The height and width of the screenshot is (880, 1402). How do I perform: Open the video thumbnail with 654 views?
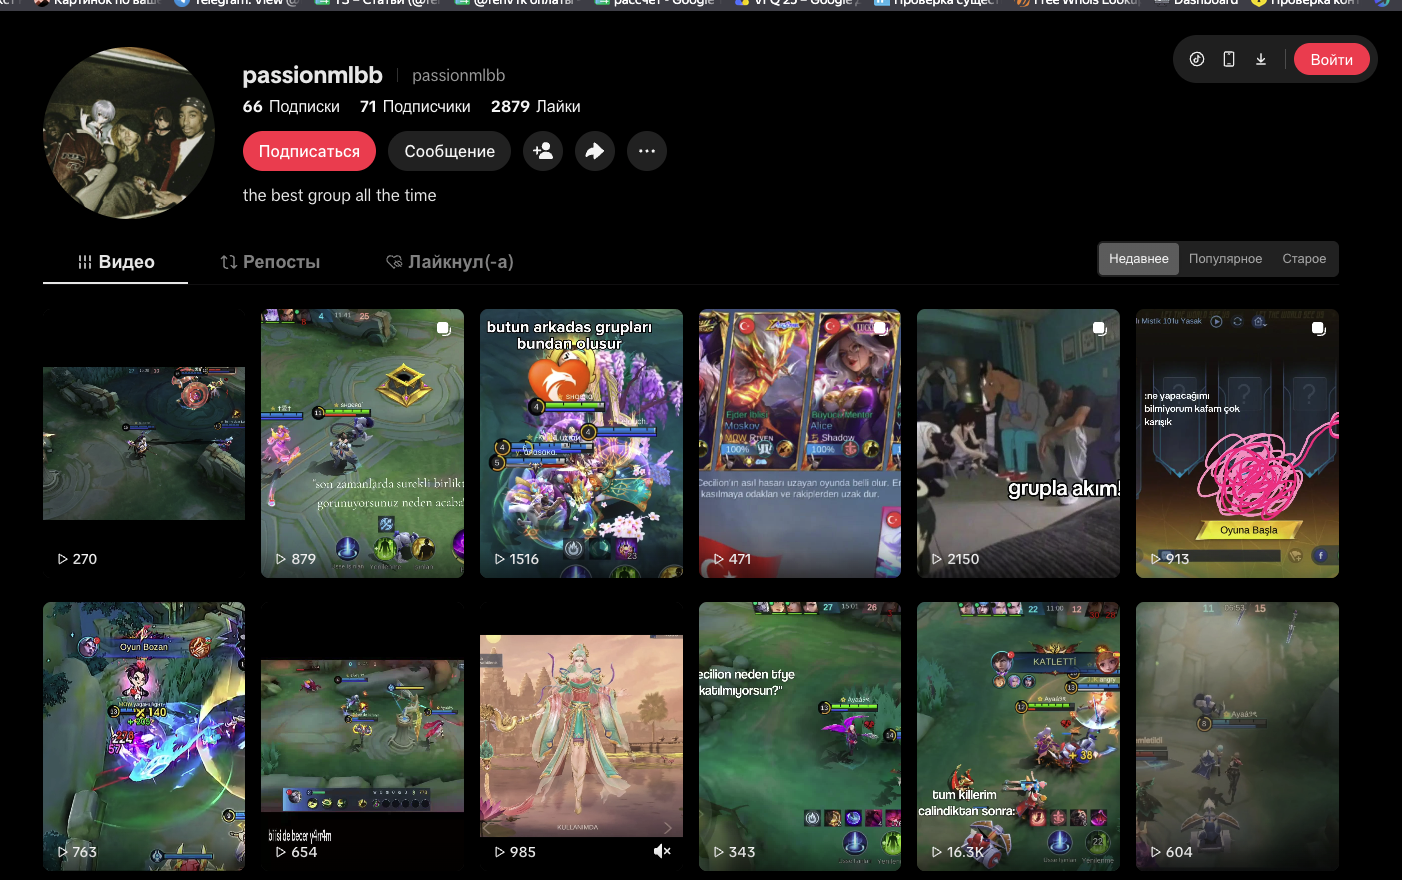362,736
